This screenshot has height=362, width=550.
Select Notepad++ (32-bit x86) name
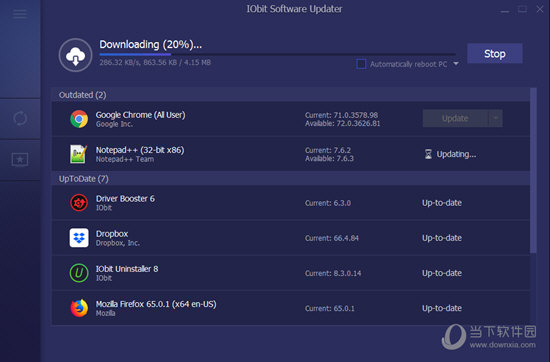pyautogui.click(x=140, y=150)
